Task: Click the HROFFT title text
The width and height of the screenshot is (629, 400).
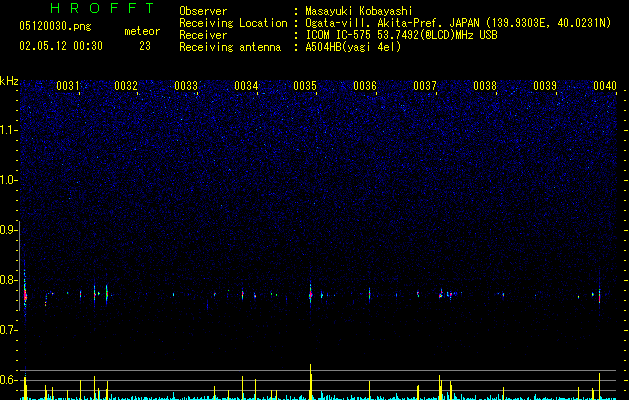Action: point(102,8)
